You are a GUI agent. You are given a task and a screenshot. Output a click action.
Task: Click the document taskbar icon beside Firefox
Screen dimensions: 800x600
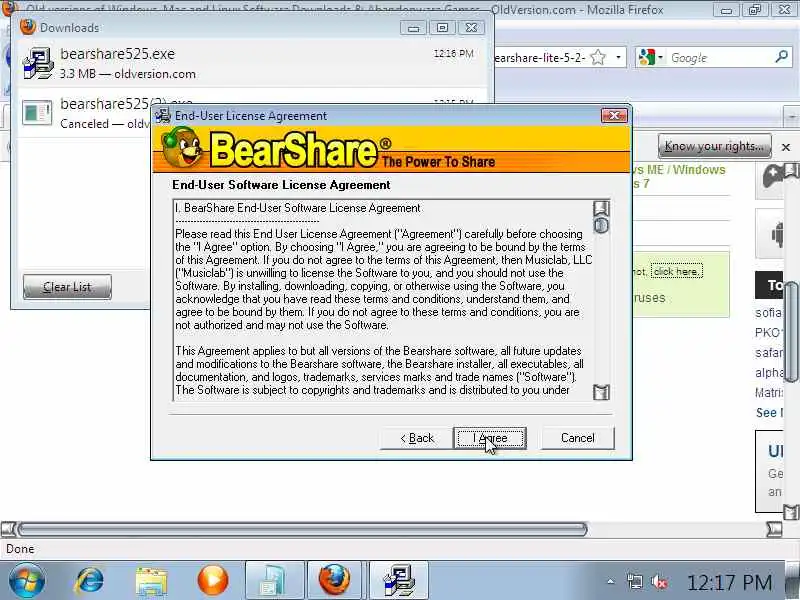coord(274,581)
